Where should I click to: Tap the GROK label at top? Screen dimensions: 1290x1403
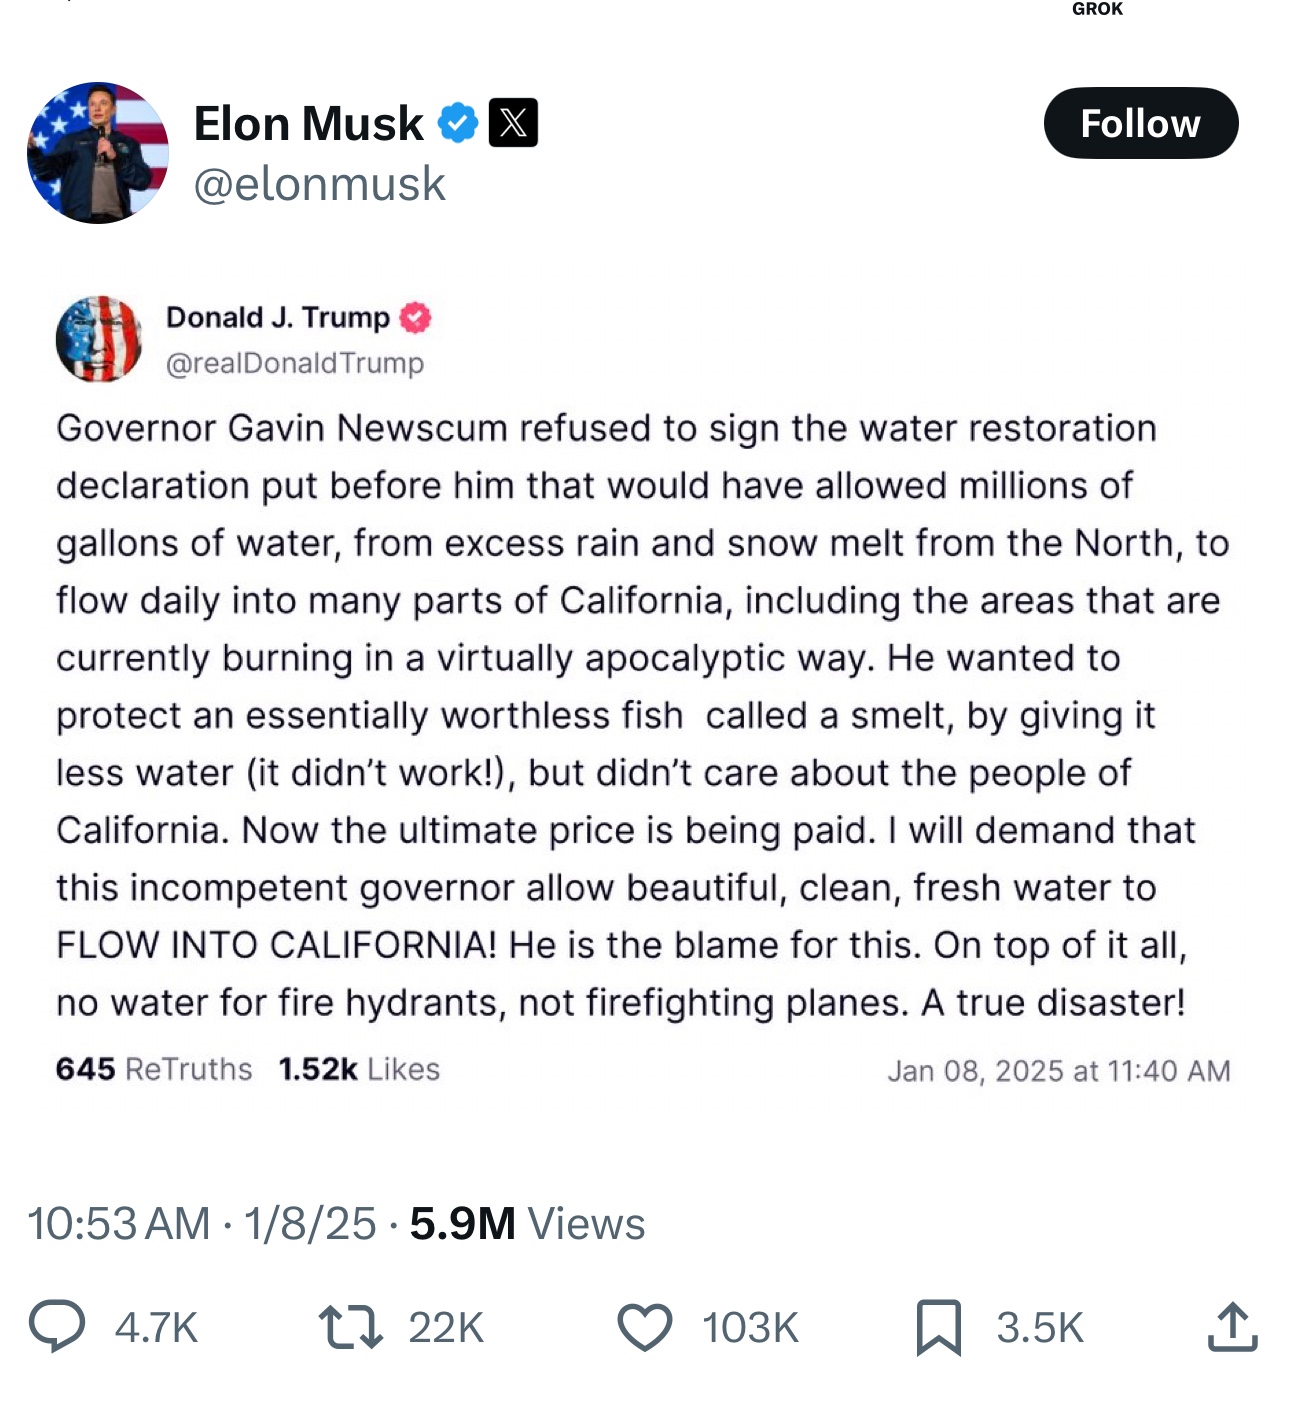(1097, 9)
